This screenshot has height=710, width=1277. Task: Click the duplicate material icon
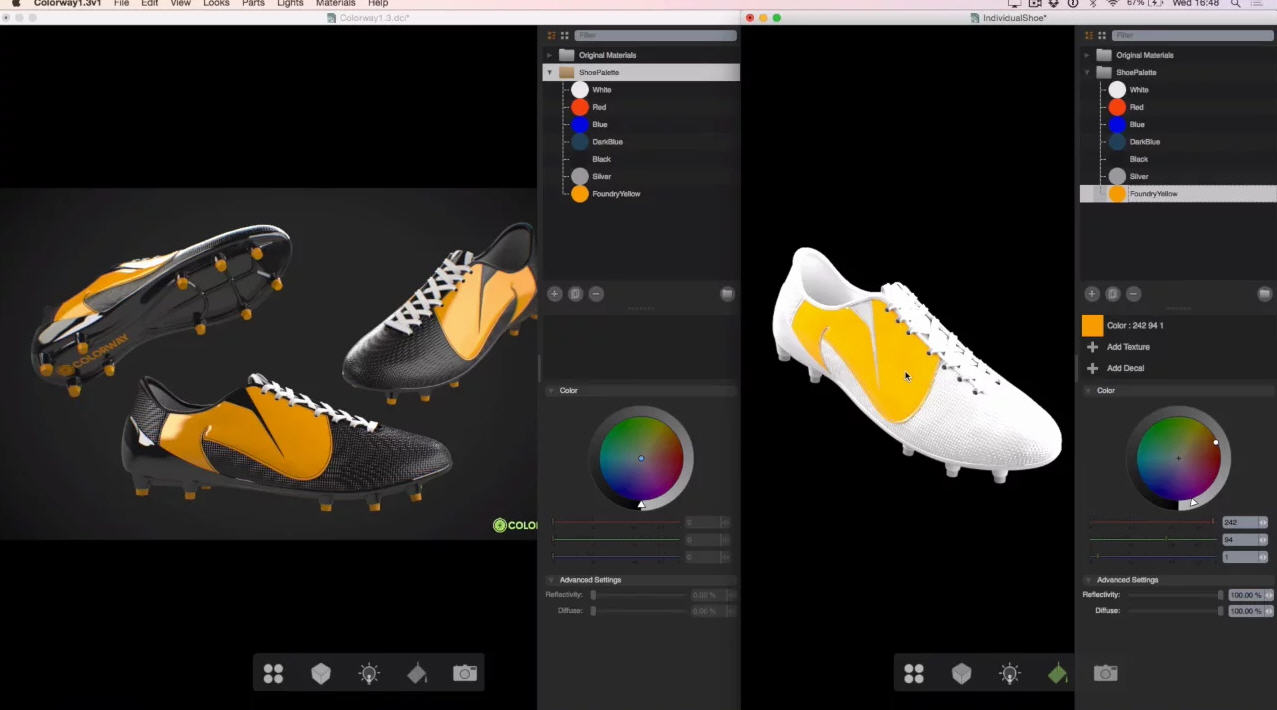pos(575,293)
